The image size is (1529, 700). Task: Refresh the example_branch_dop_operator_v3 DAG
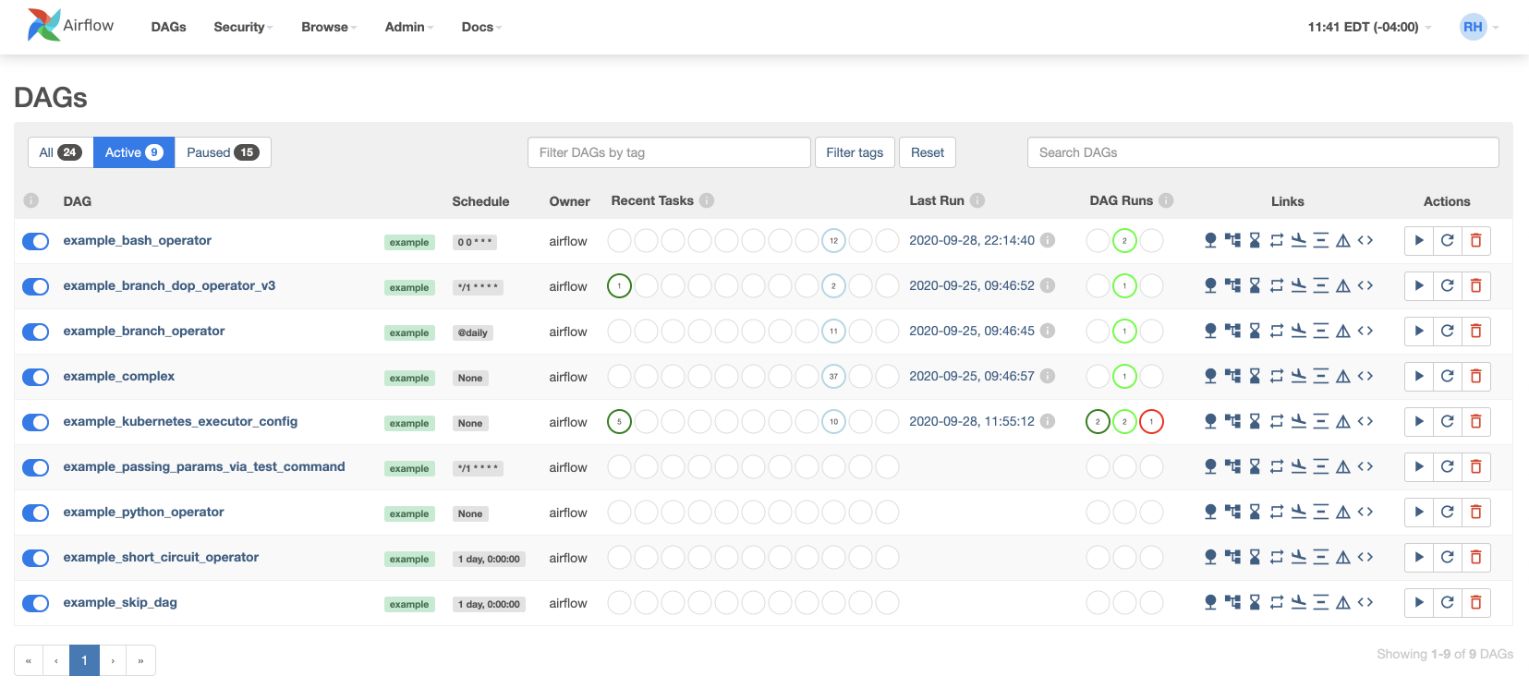point(1447,286)
